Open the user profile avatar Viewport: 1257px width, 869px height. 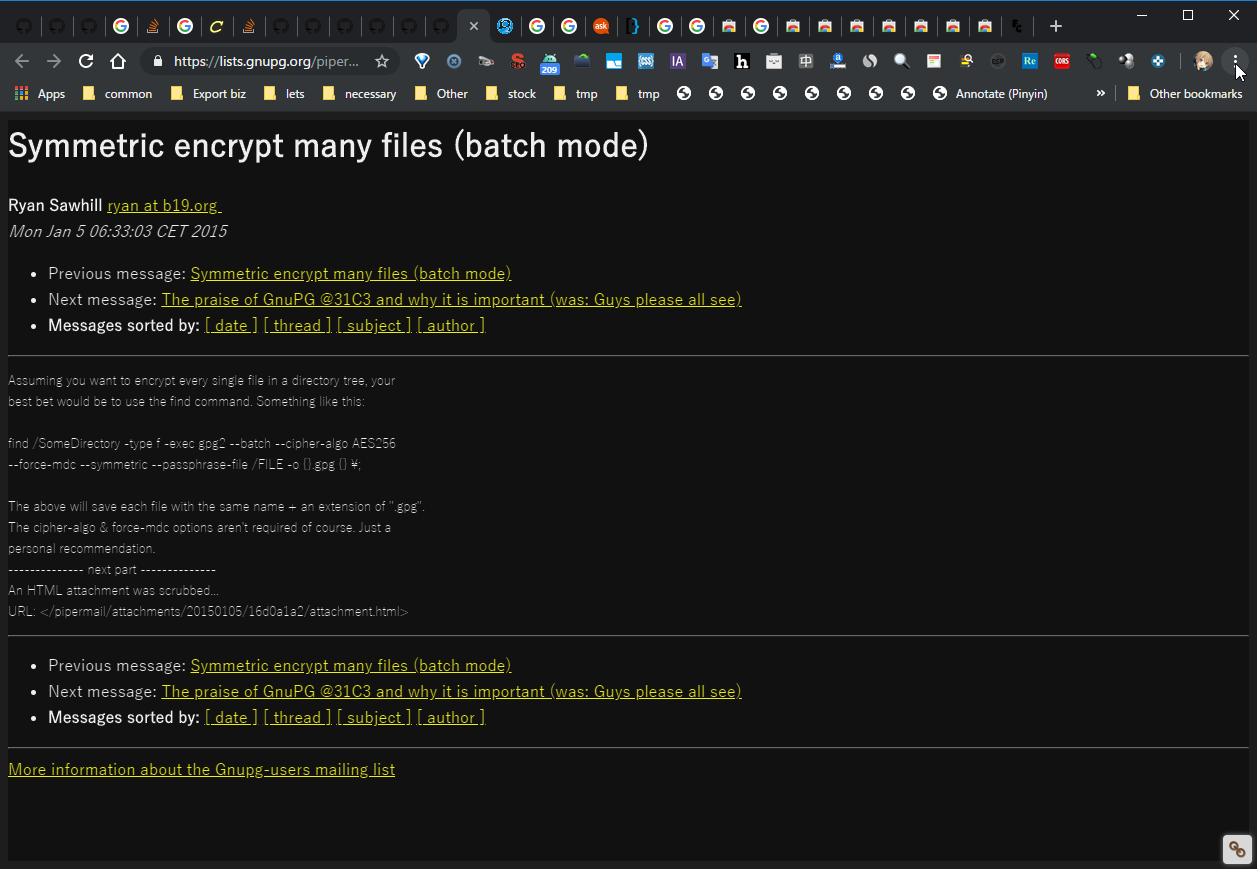coord(1203,61)
